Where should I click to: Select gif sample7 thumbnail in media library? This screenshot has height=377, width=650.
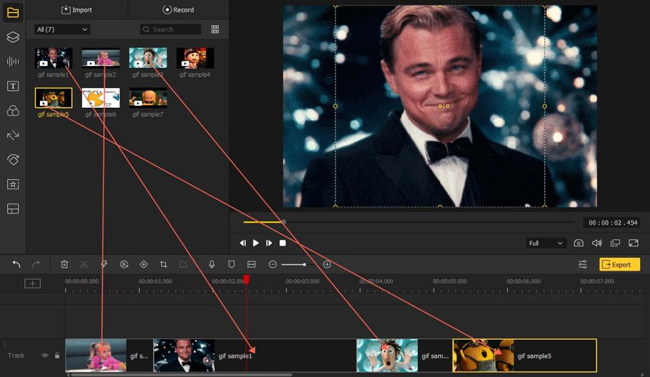[x=148, y=97]
